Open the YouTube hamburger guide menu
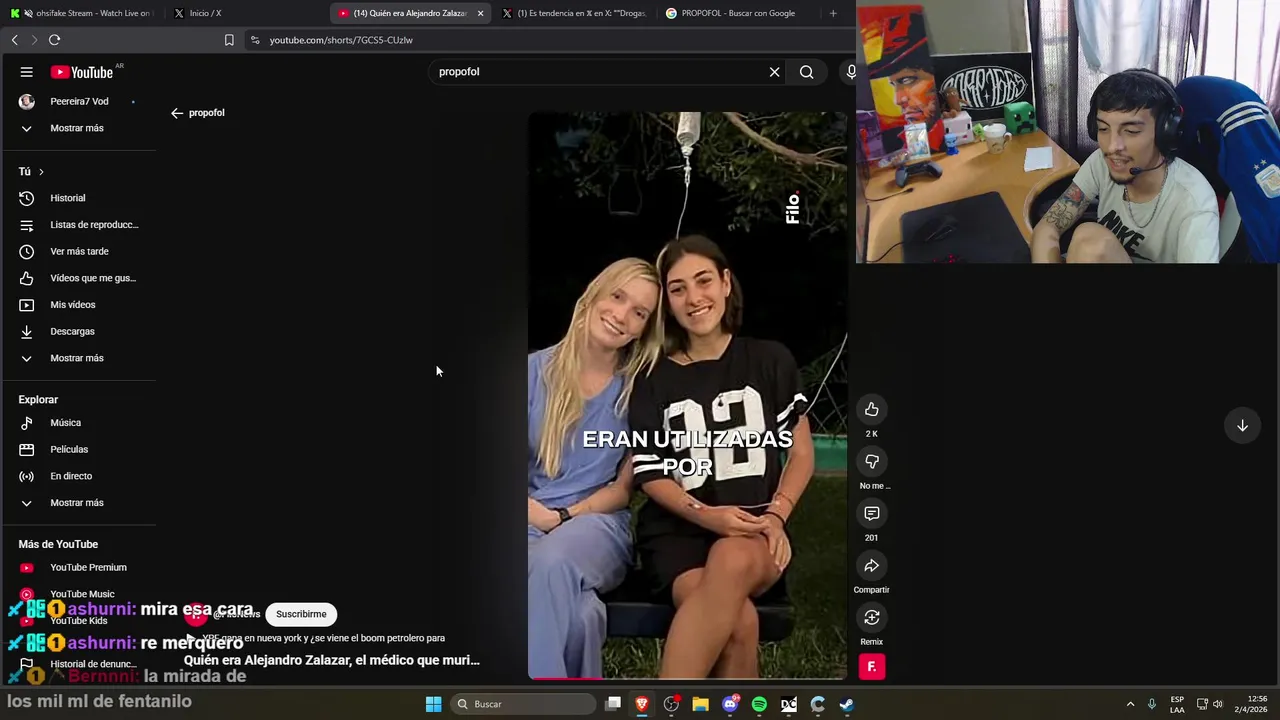The image size is (1280, 720). (27, 72)
